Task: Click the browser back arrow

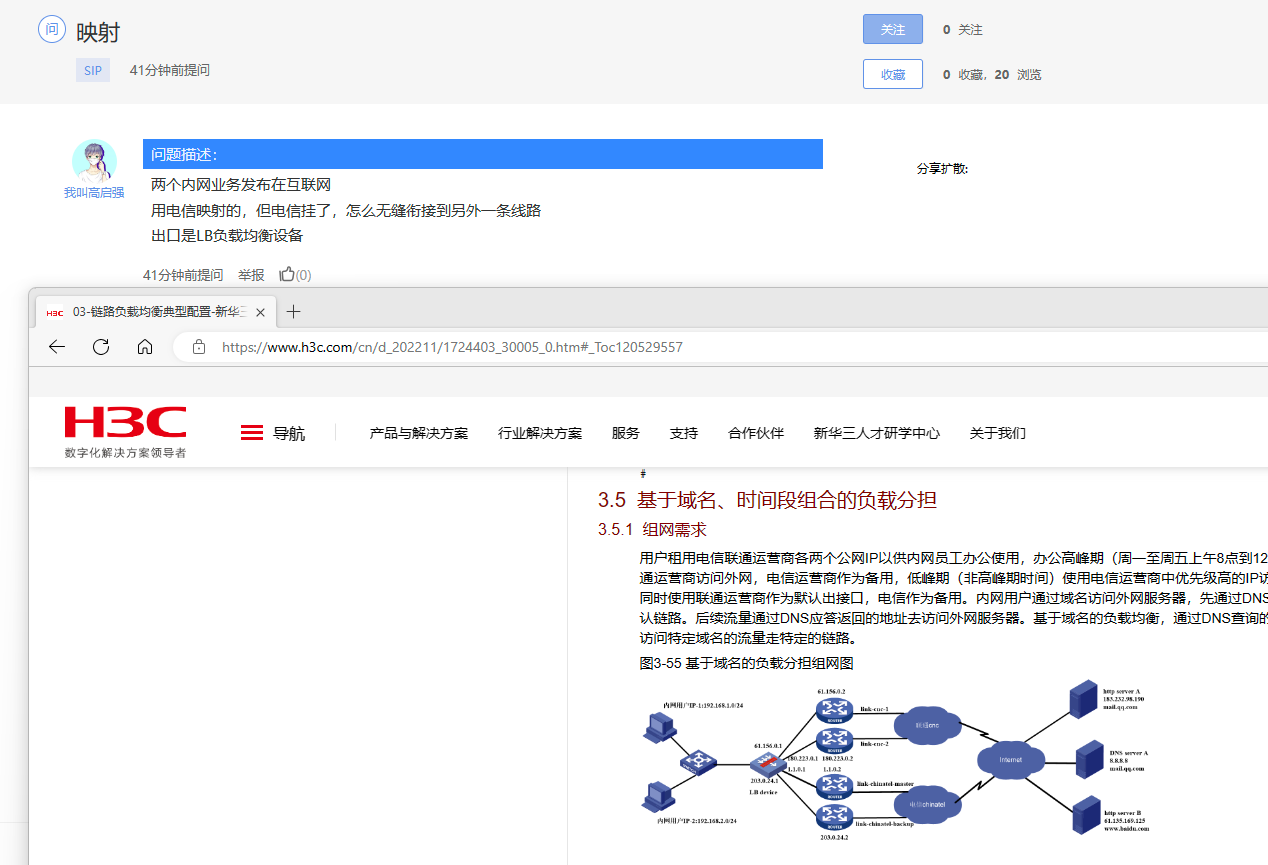Action: point(57,347)
